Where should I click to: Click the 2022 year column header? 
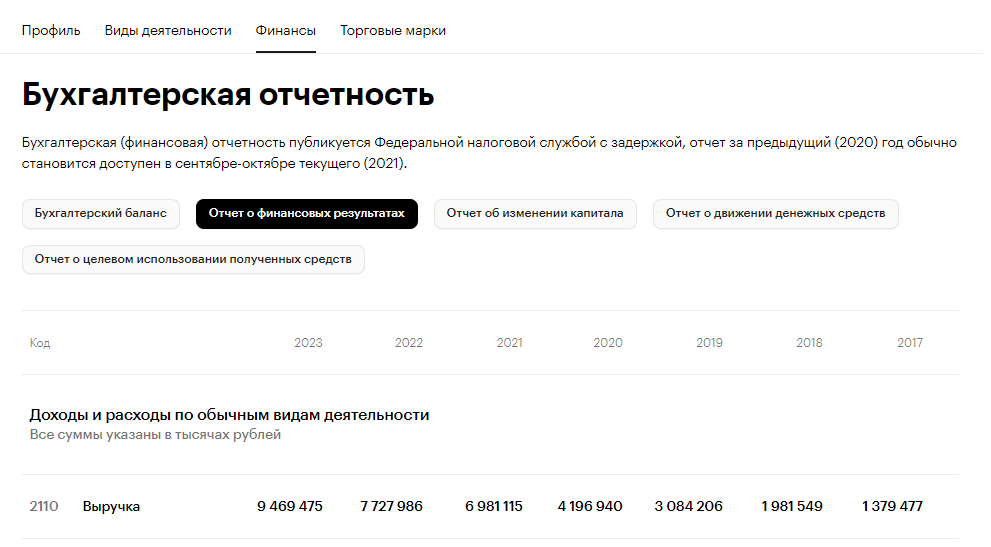[x=408, y=343]
